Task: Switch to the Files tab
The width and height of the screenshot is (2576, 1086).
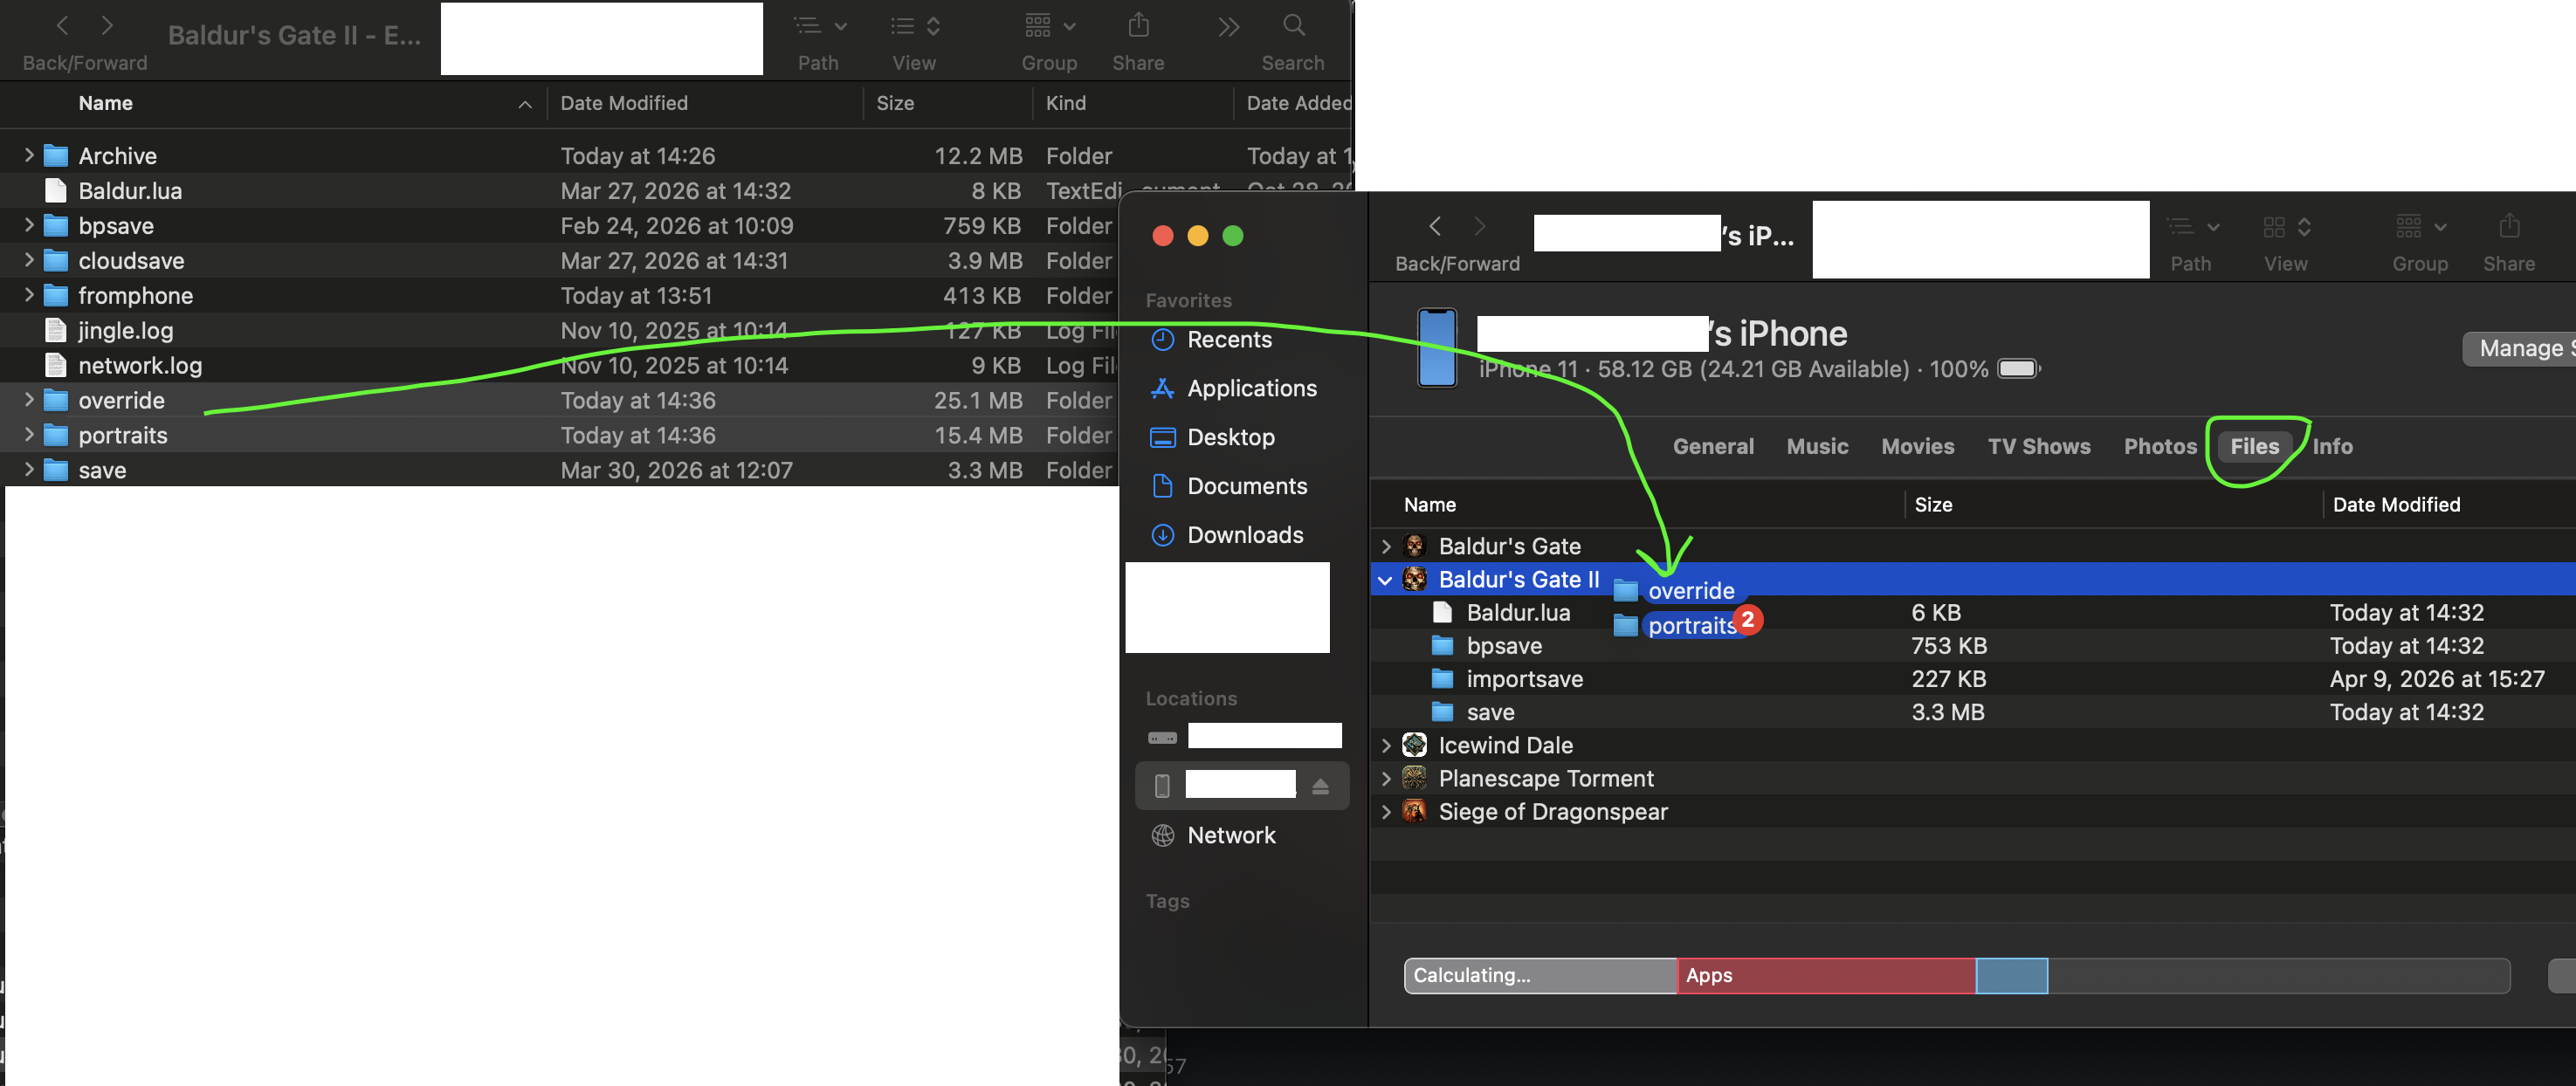Action: tap(2254, 447)
